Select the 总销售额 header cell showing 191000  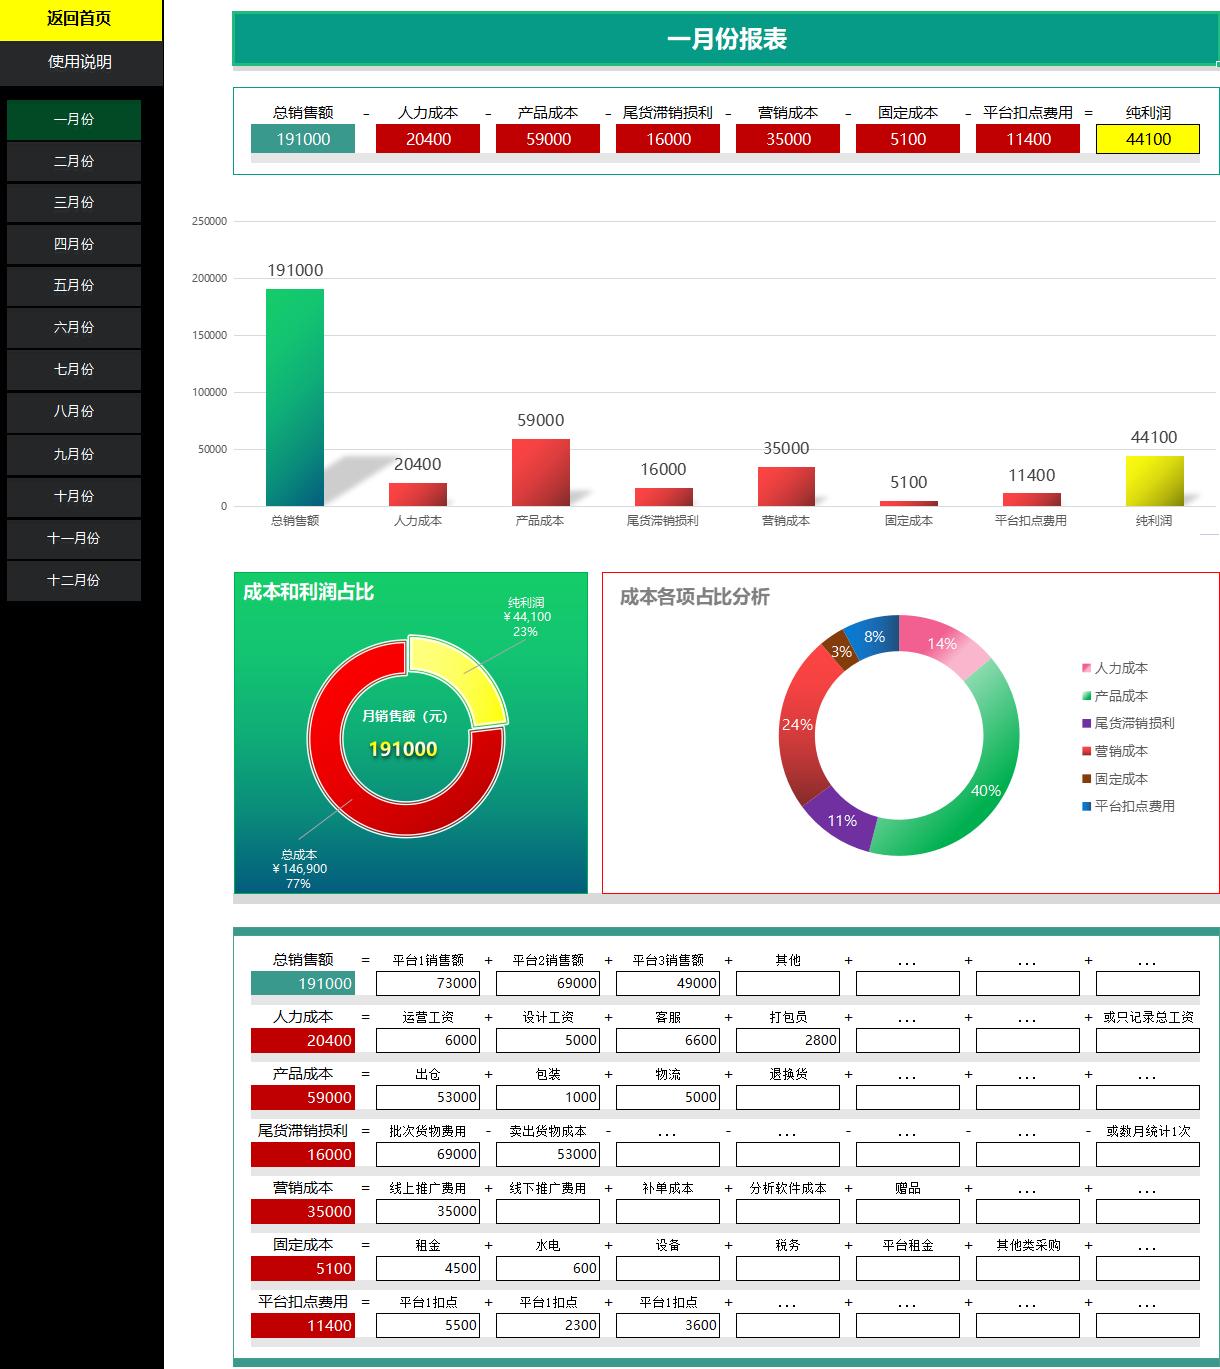(301, 140)
